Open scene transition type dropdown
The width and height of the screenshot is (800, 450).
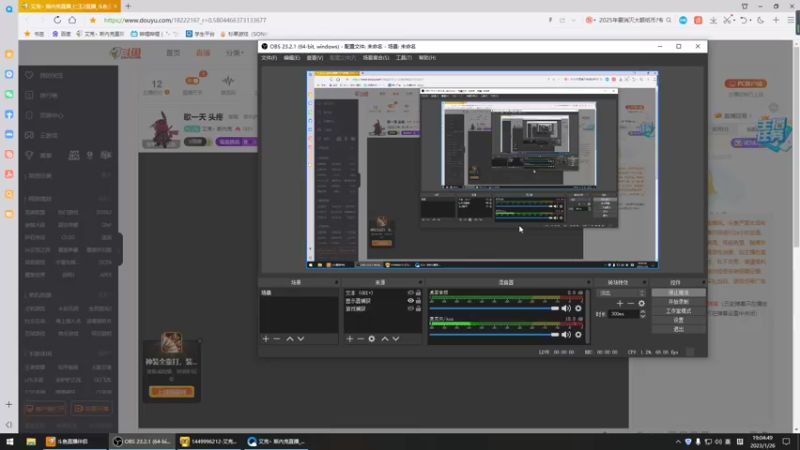coord(621,293)
